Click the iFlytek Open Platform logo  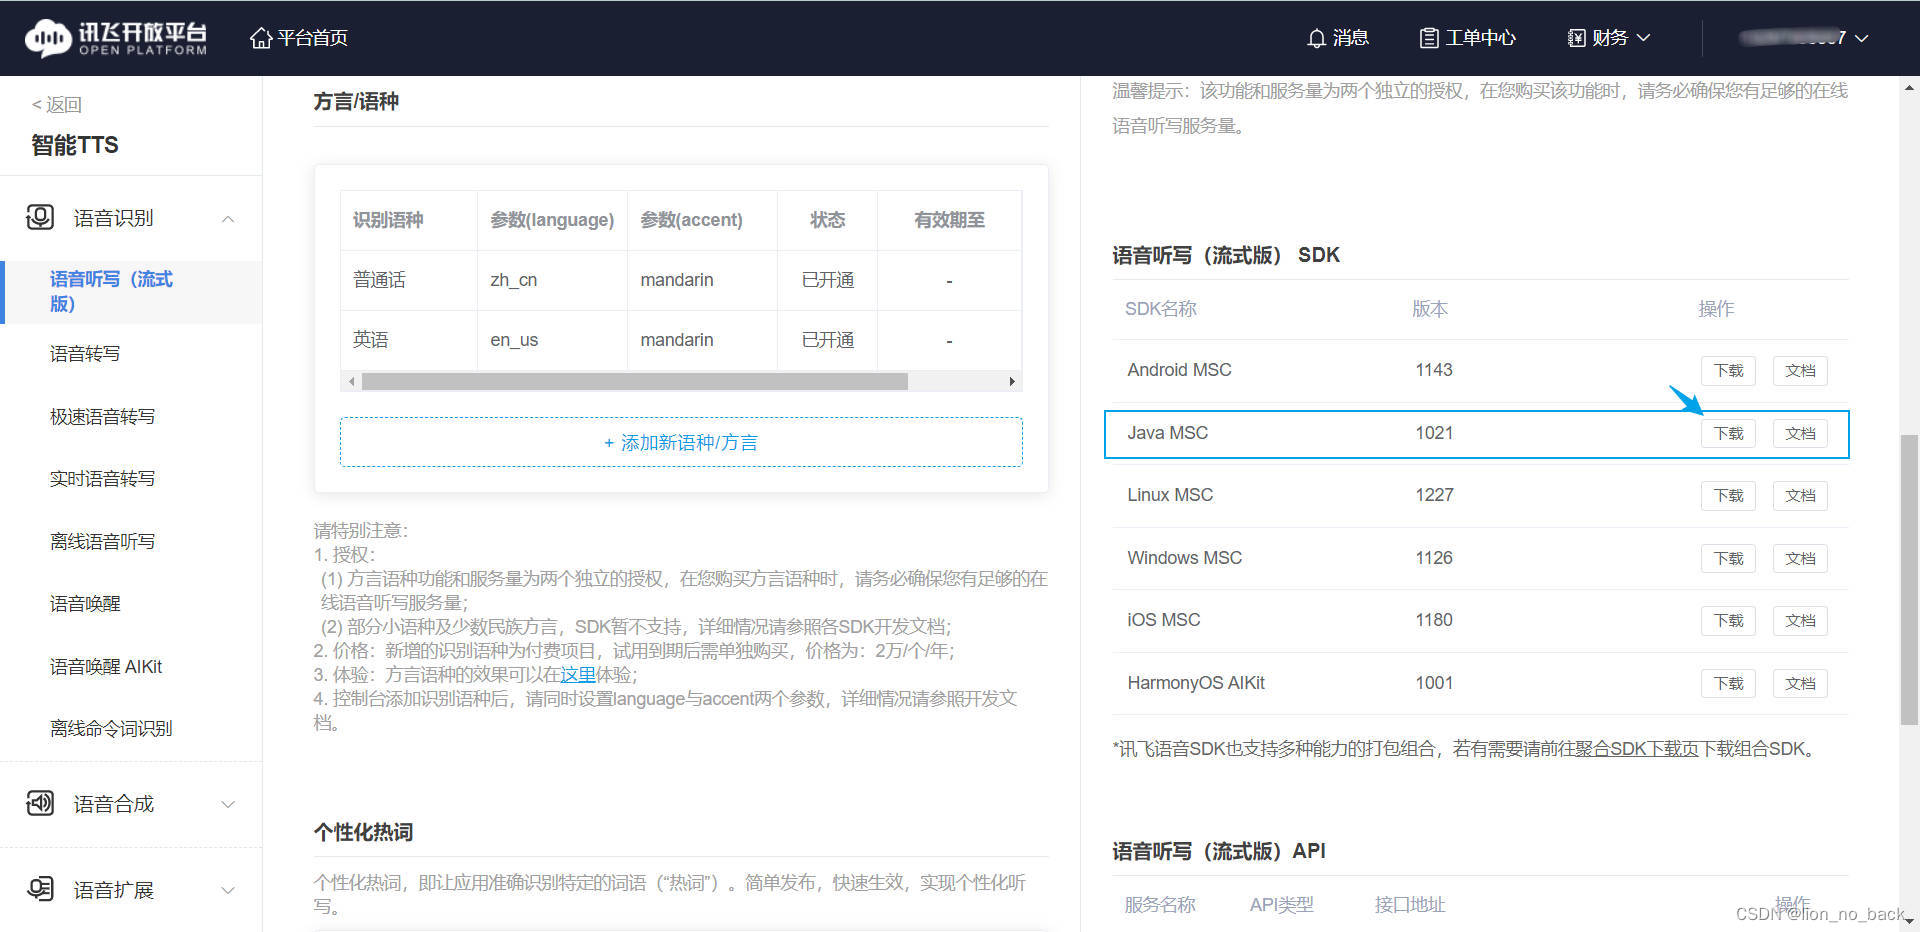coord(116,38)
